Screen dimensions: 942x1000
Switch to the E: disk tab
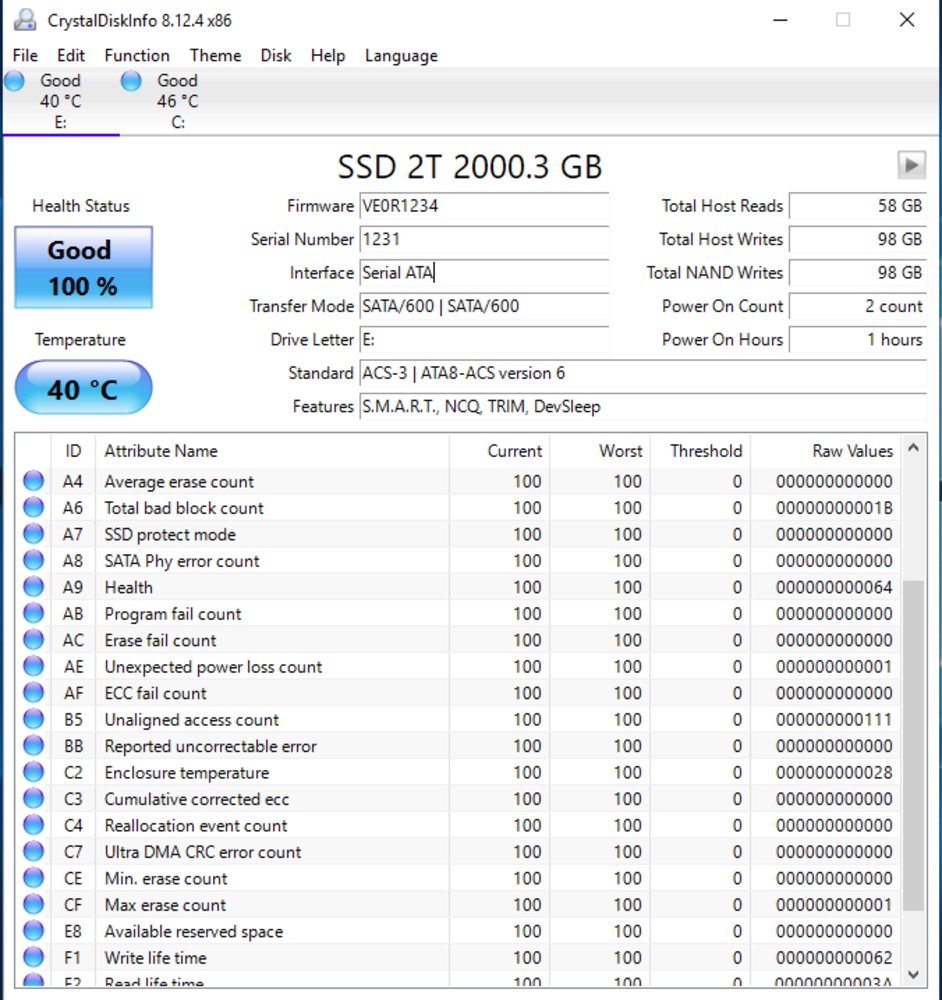[61, 101]
